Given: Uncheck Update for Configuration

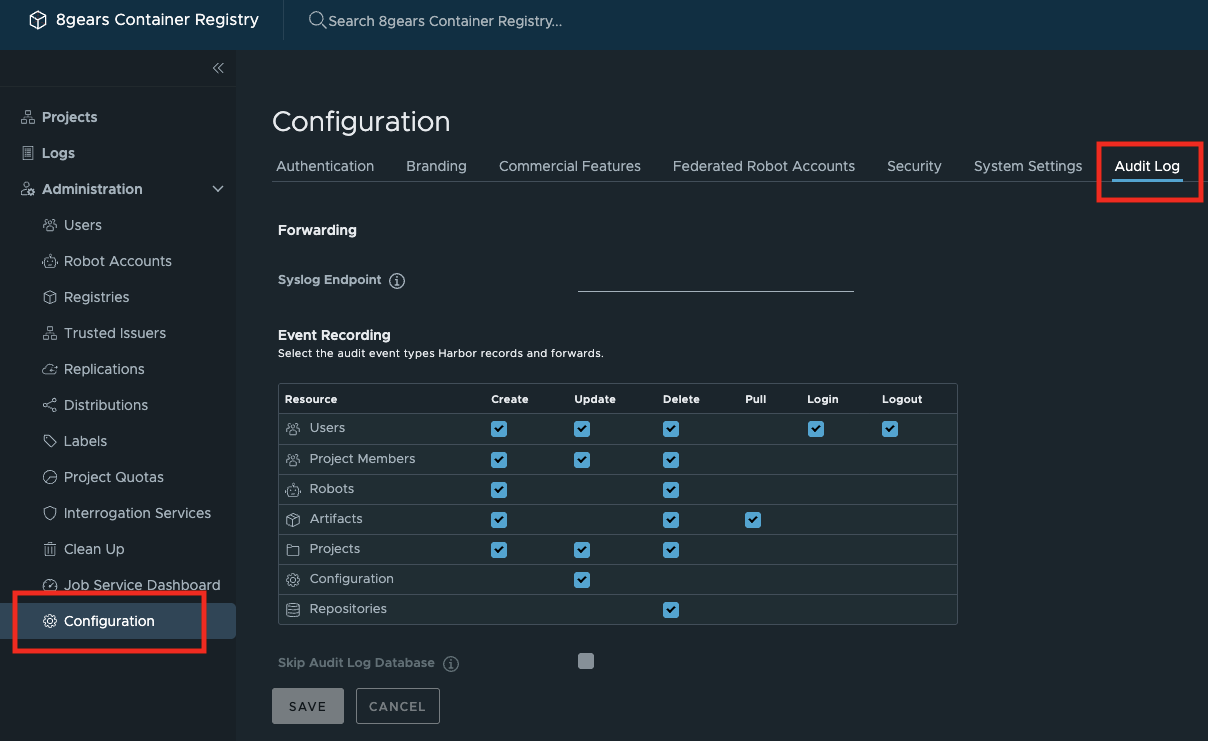Looking at the screenshot, I should tap(582, 580).
